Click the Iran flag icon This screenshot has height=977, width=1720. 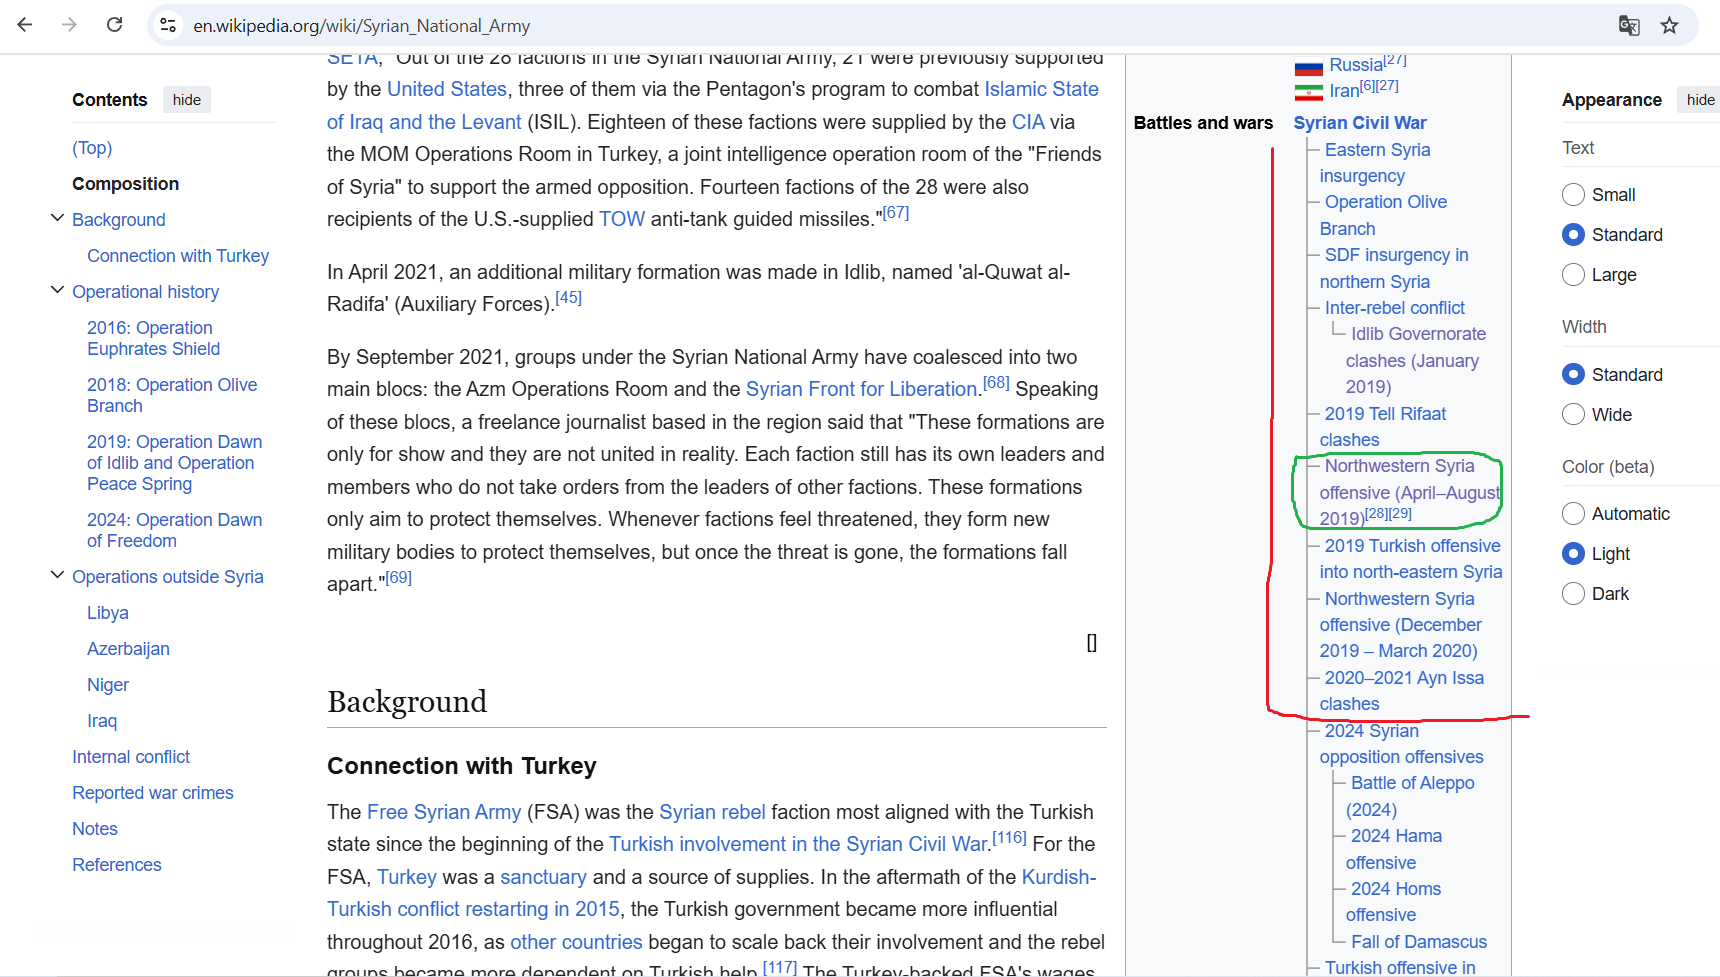click(1308, 92)
